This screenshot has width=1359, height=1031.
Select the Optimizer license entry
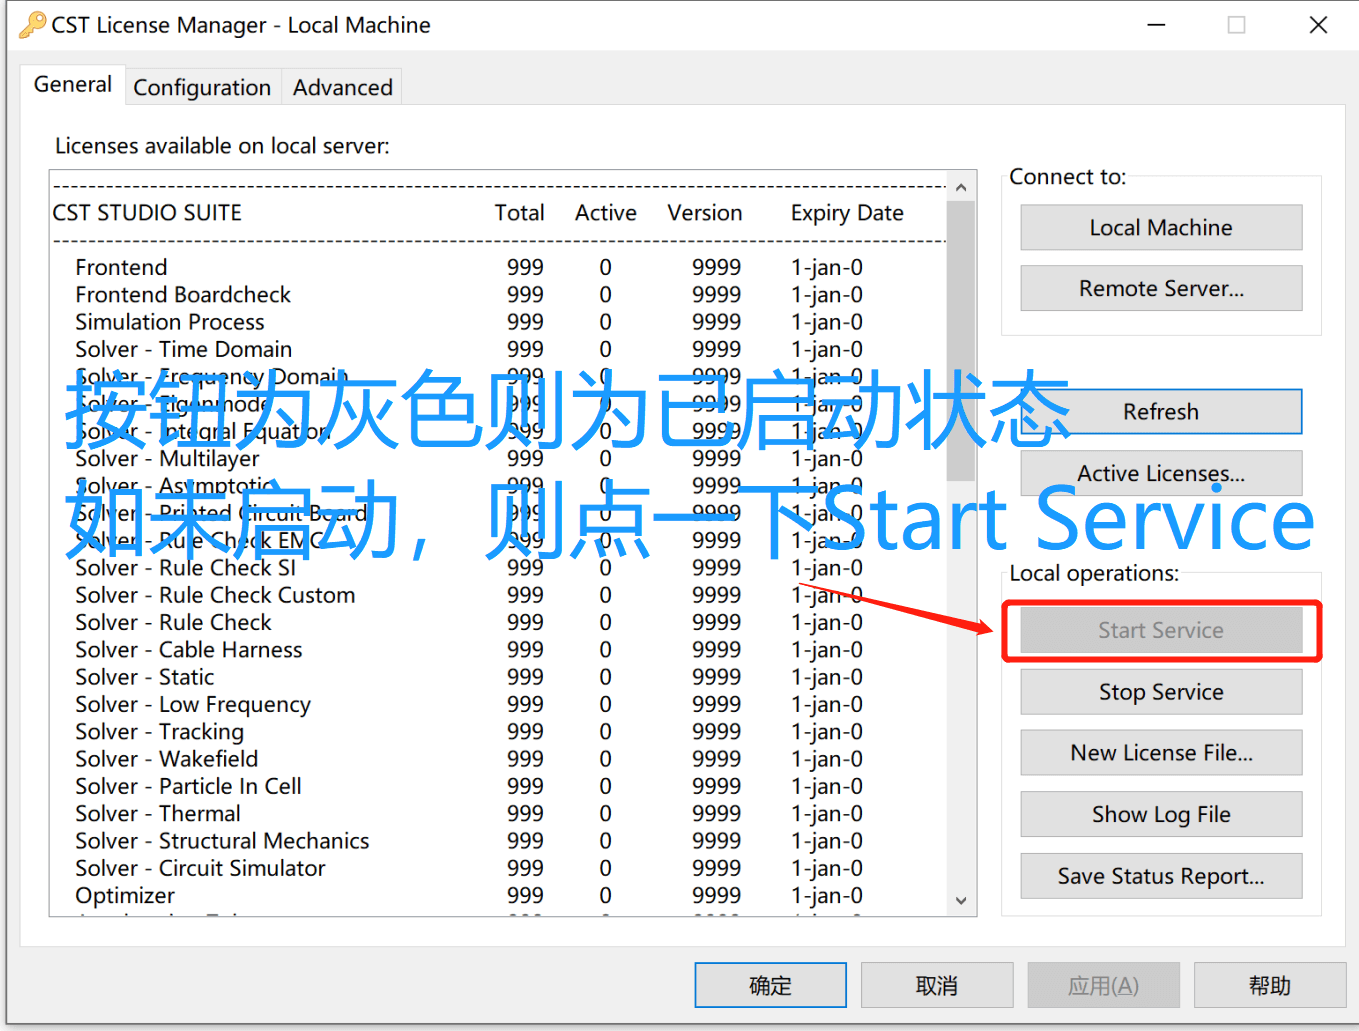click(x=124, y=895)
